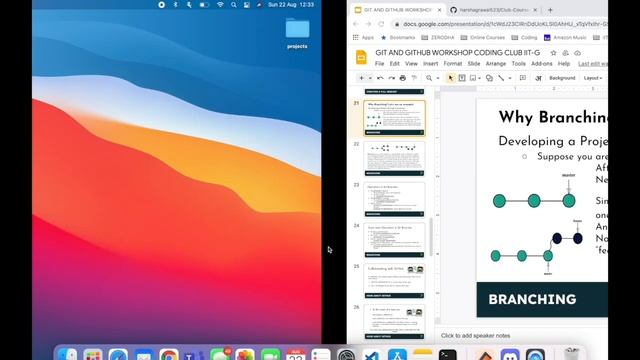640x360 pixels.
Task: Open Bluetooth menu bar icon
Action: (x=176, y=5)
